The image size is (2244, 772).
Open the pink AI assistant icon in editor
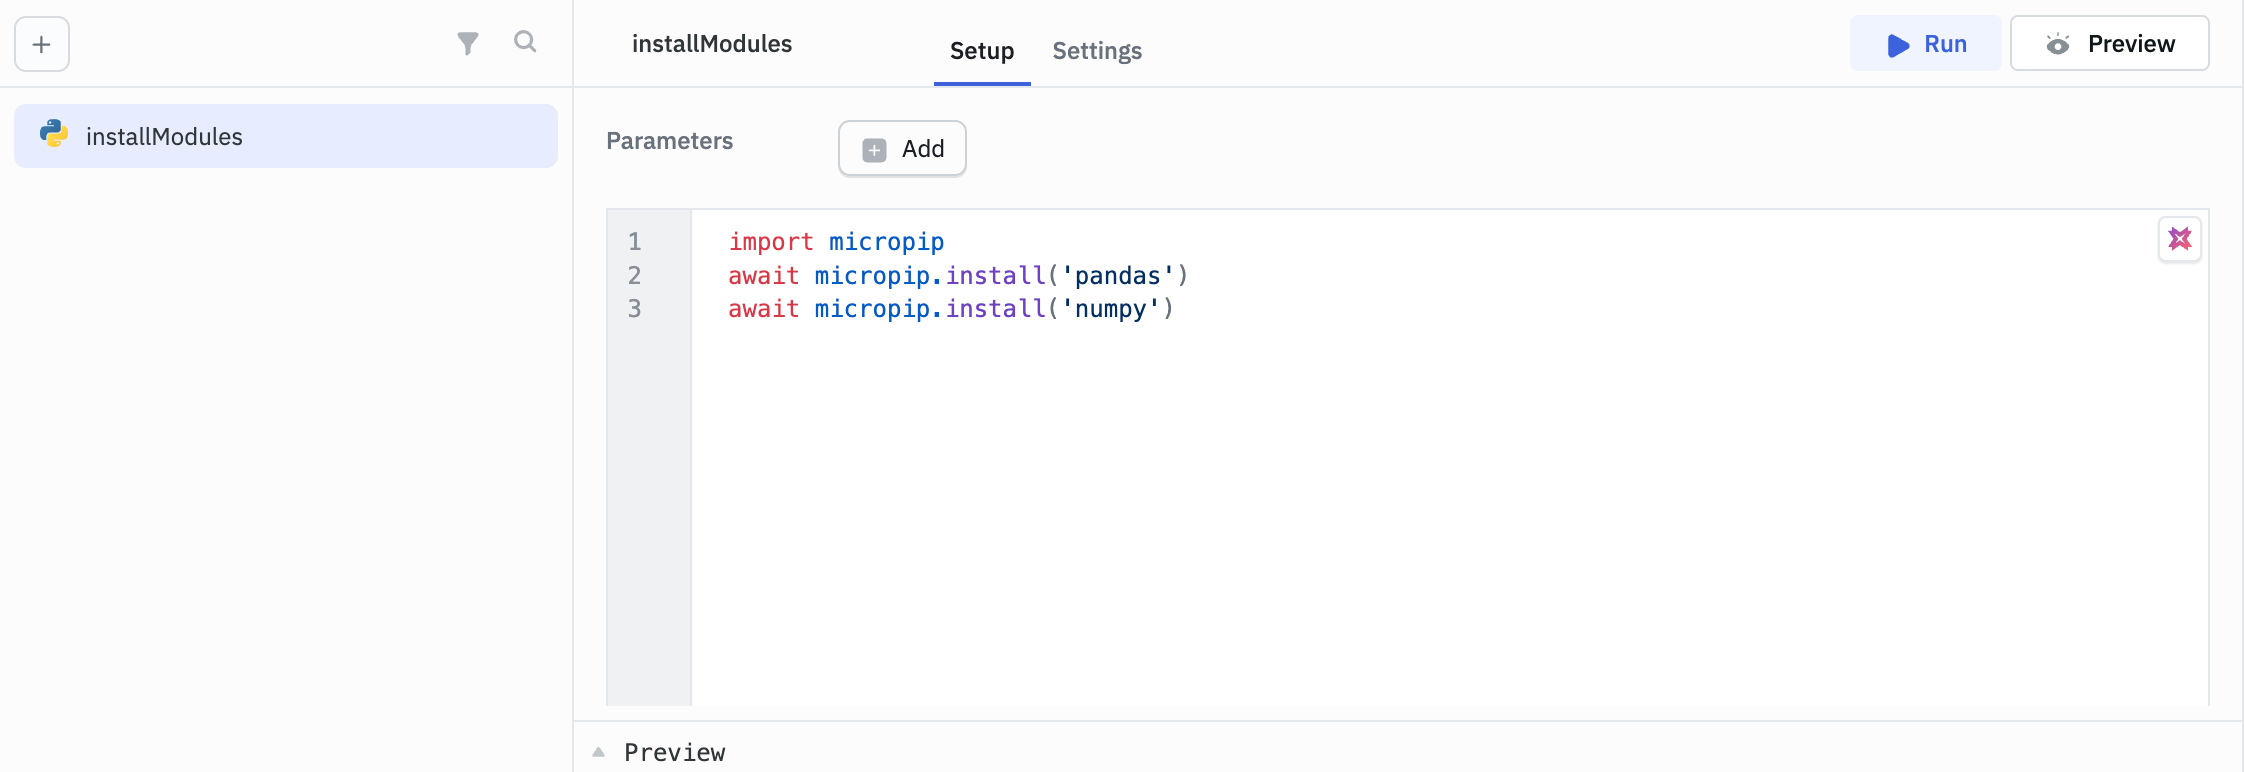[x=2179, y=239]
